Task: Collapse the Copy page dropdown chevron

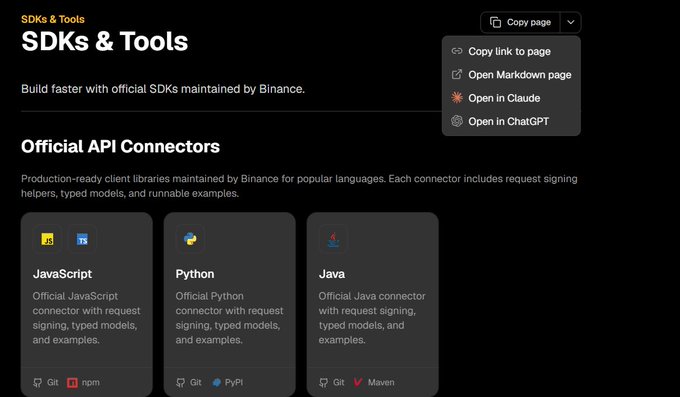Action: (x=571, y=22)
